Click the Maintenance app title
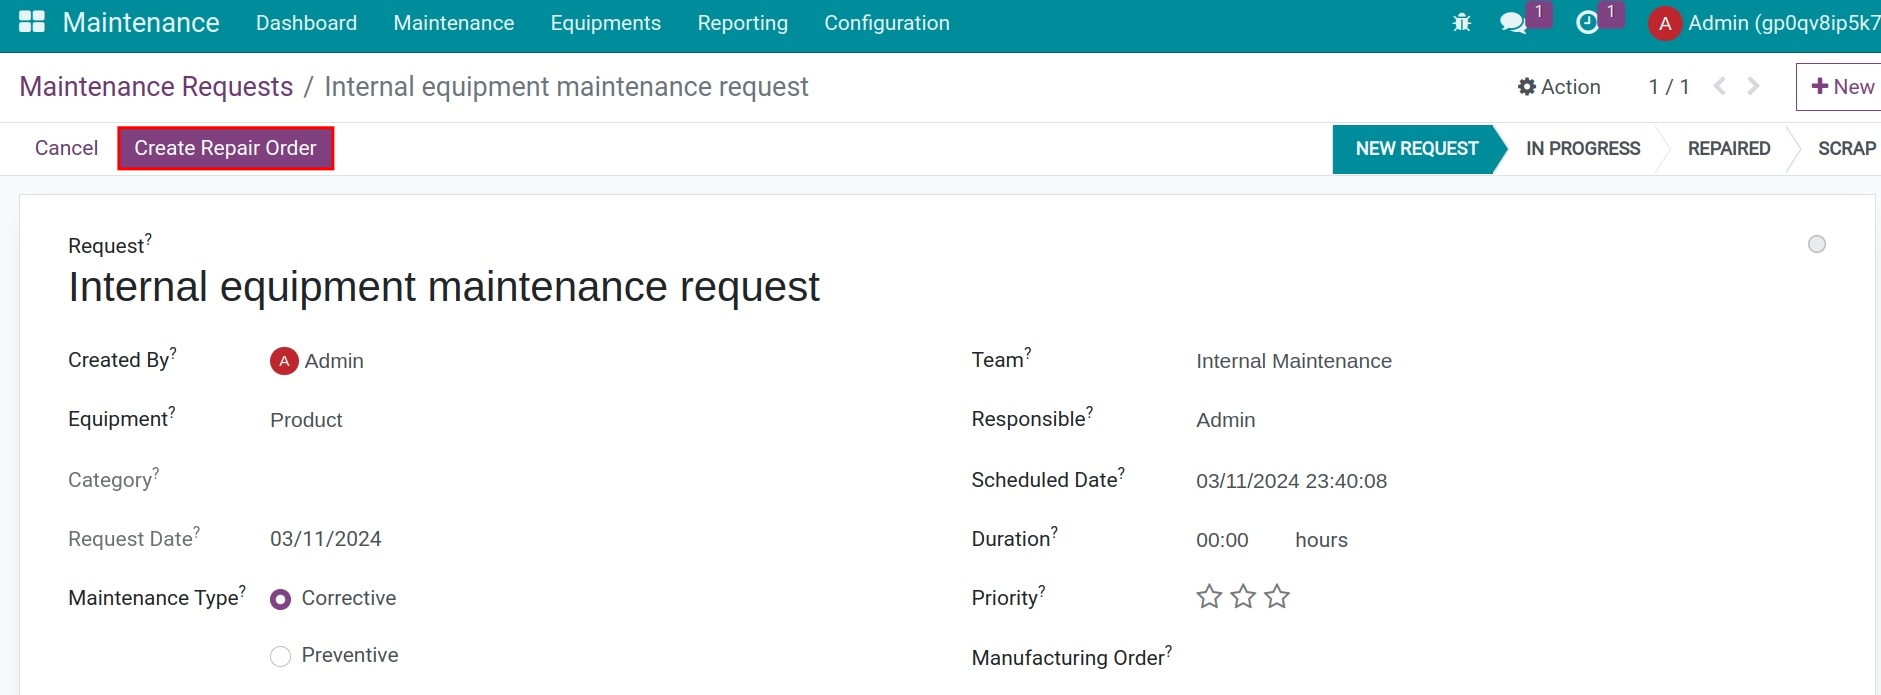Image resolution: width=1881 pixels, height=695 pixels. coord(141,22)
